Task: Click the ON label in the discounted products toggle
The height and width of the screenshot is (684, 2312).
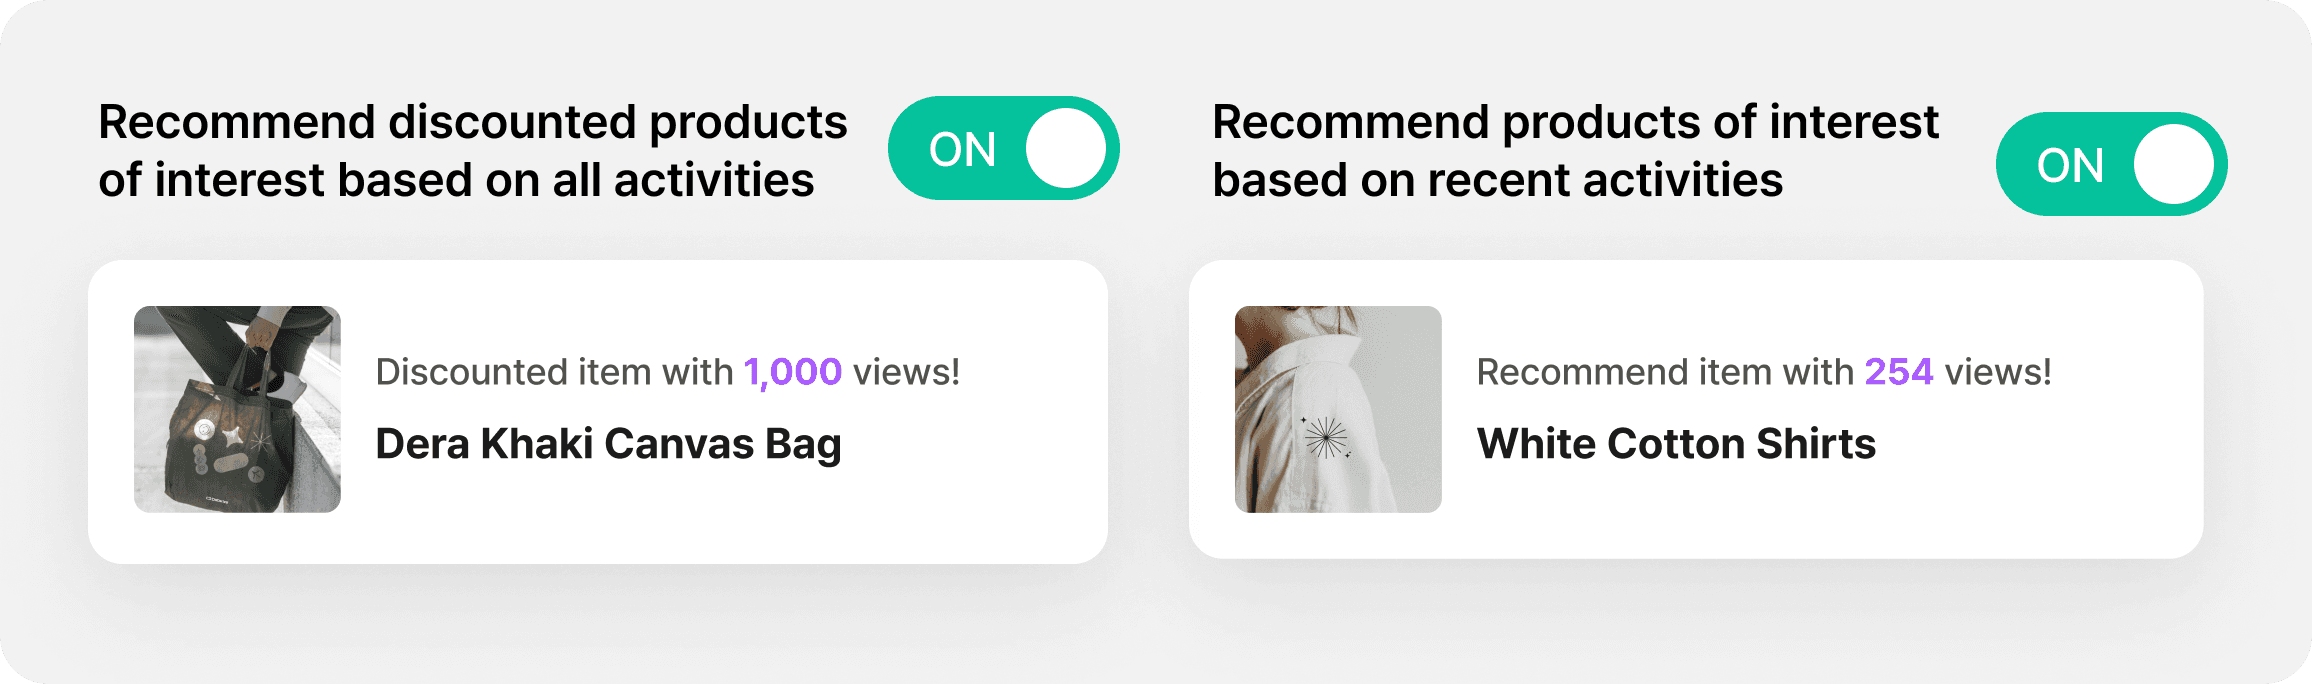Action: pos(962,150)
